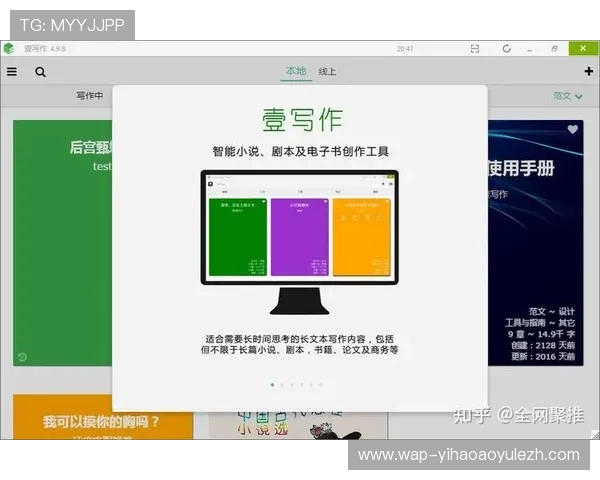Close the window with green X button
Image resolution: width=600 pixels, height=480 pixels.
coord(583,49)
